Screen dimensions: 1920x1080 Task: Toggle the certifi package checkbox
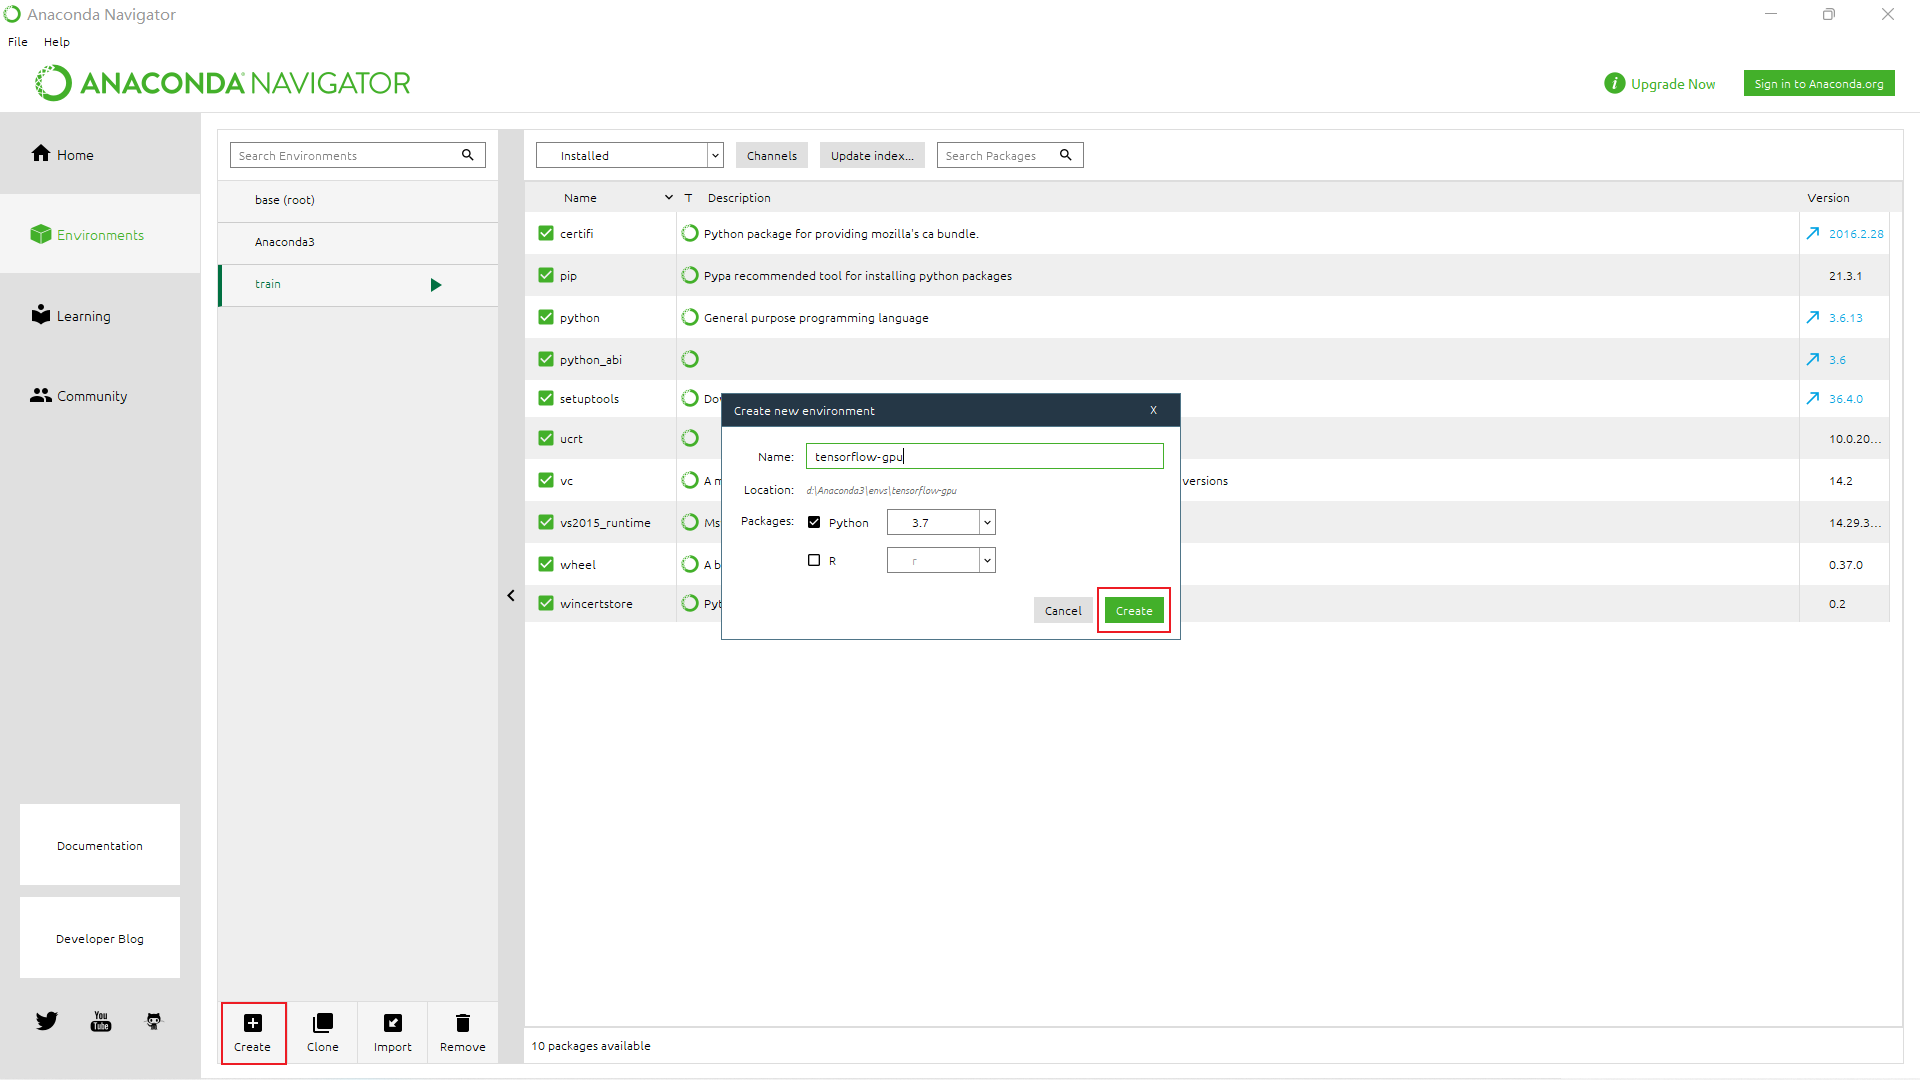[546, 233]
